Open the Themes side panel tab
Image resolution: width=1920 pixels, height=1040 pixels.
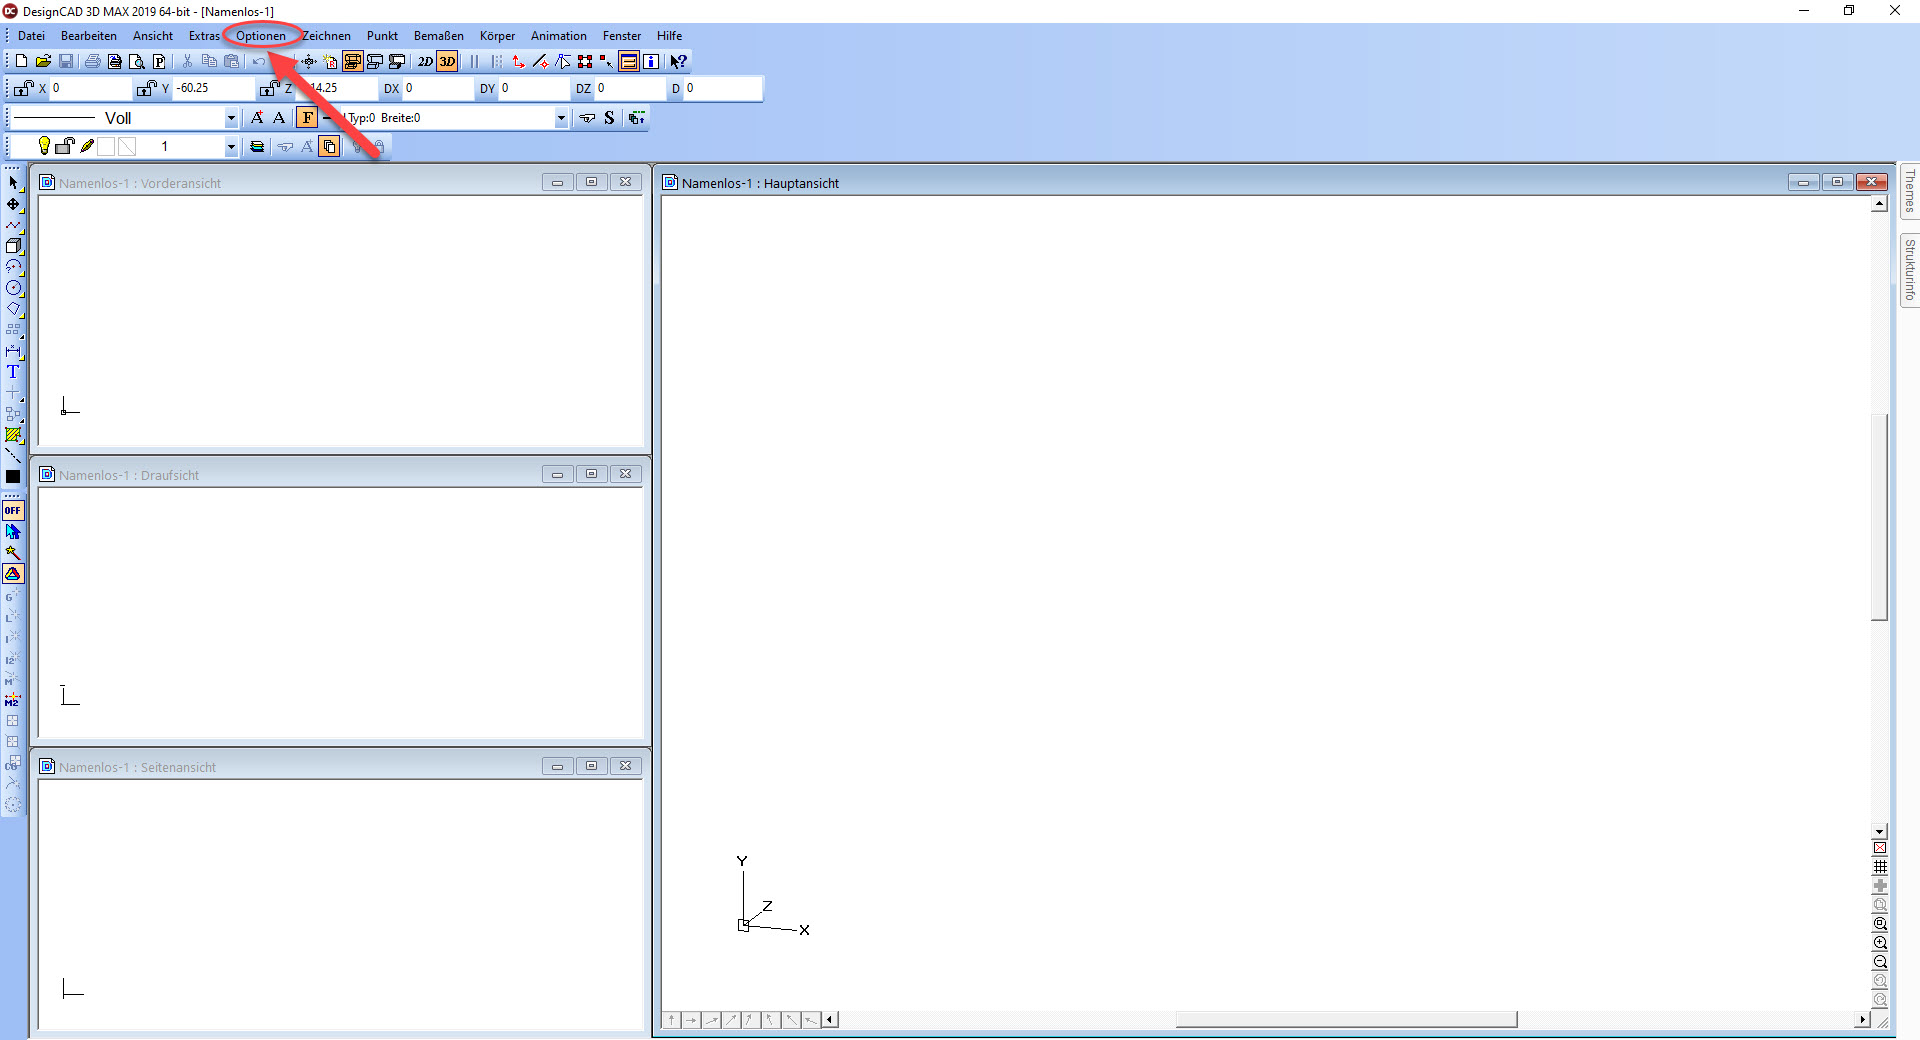click(1910, 190)
